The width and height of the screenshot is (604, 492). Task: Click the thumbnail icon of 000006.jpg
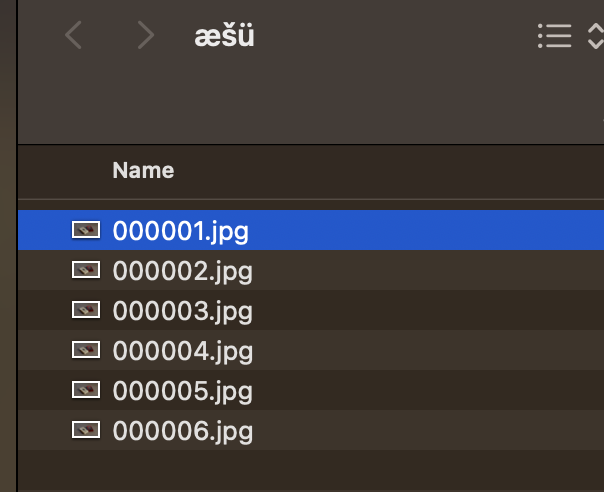point(87,431)
